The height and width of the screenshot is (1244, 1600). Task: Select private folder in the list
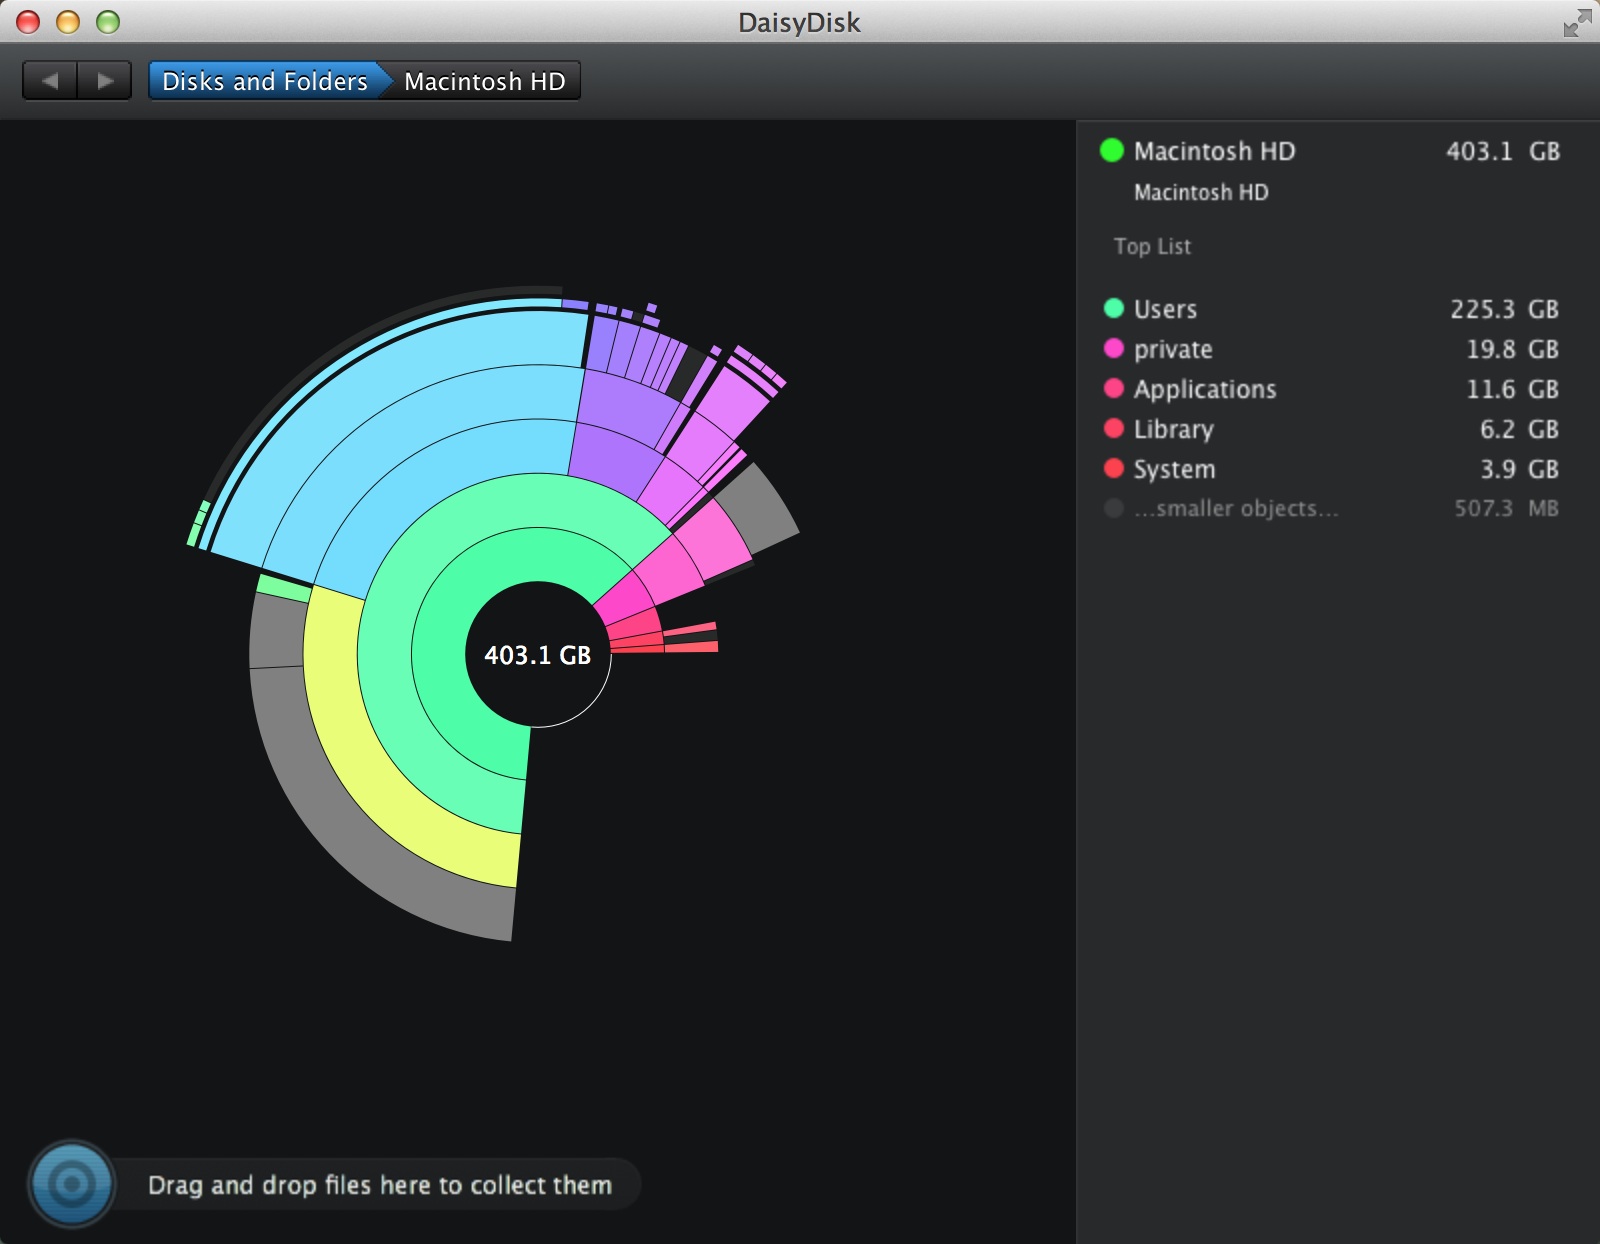coord(1330,349)
